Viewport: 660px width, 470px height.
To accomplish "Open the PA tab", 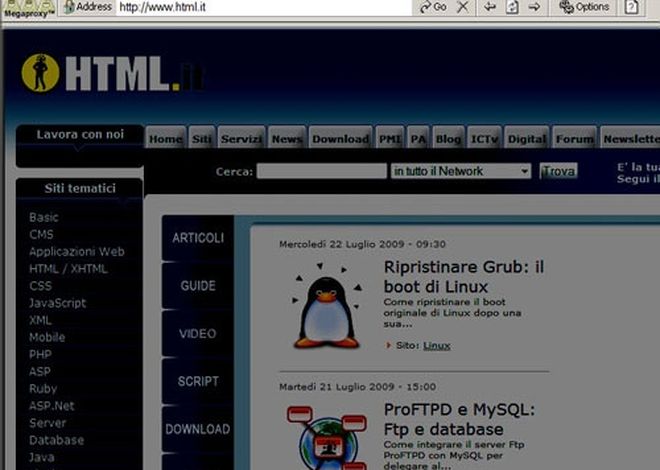I will tap(418, 138).
